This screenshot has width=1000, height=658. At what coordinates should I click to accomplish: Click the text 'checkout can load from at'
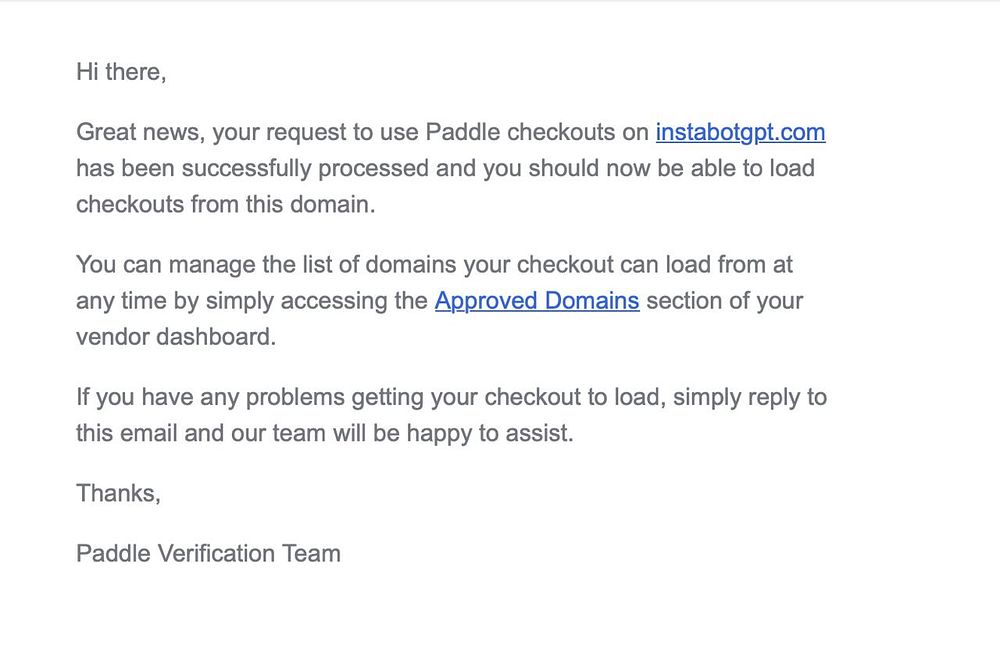point(654,265)
